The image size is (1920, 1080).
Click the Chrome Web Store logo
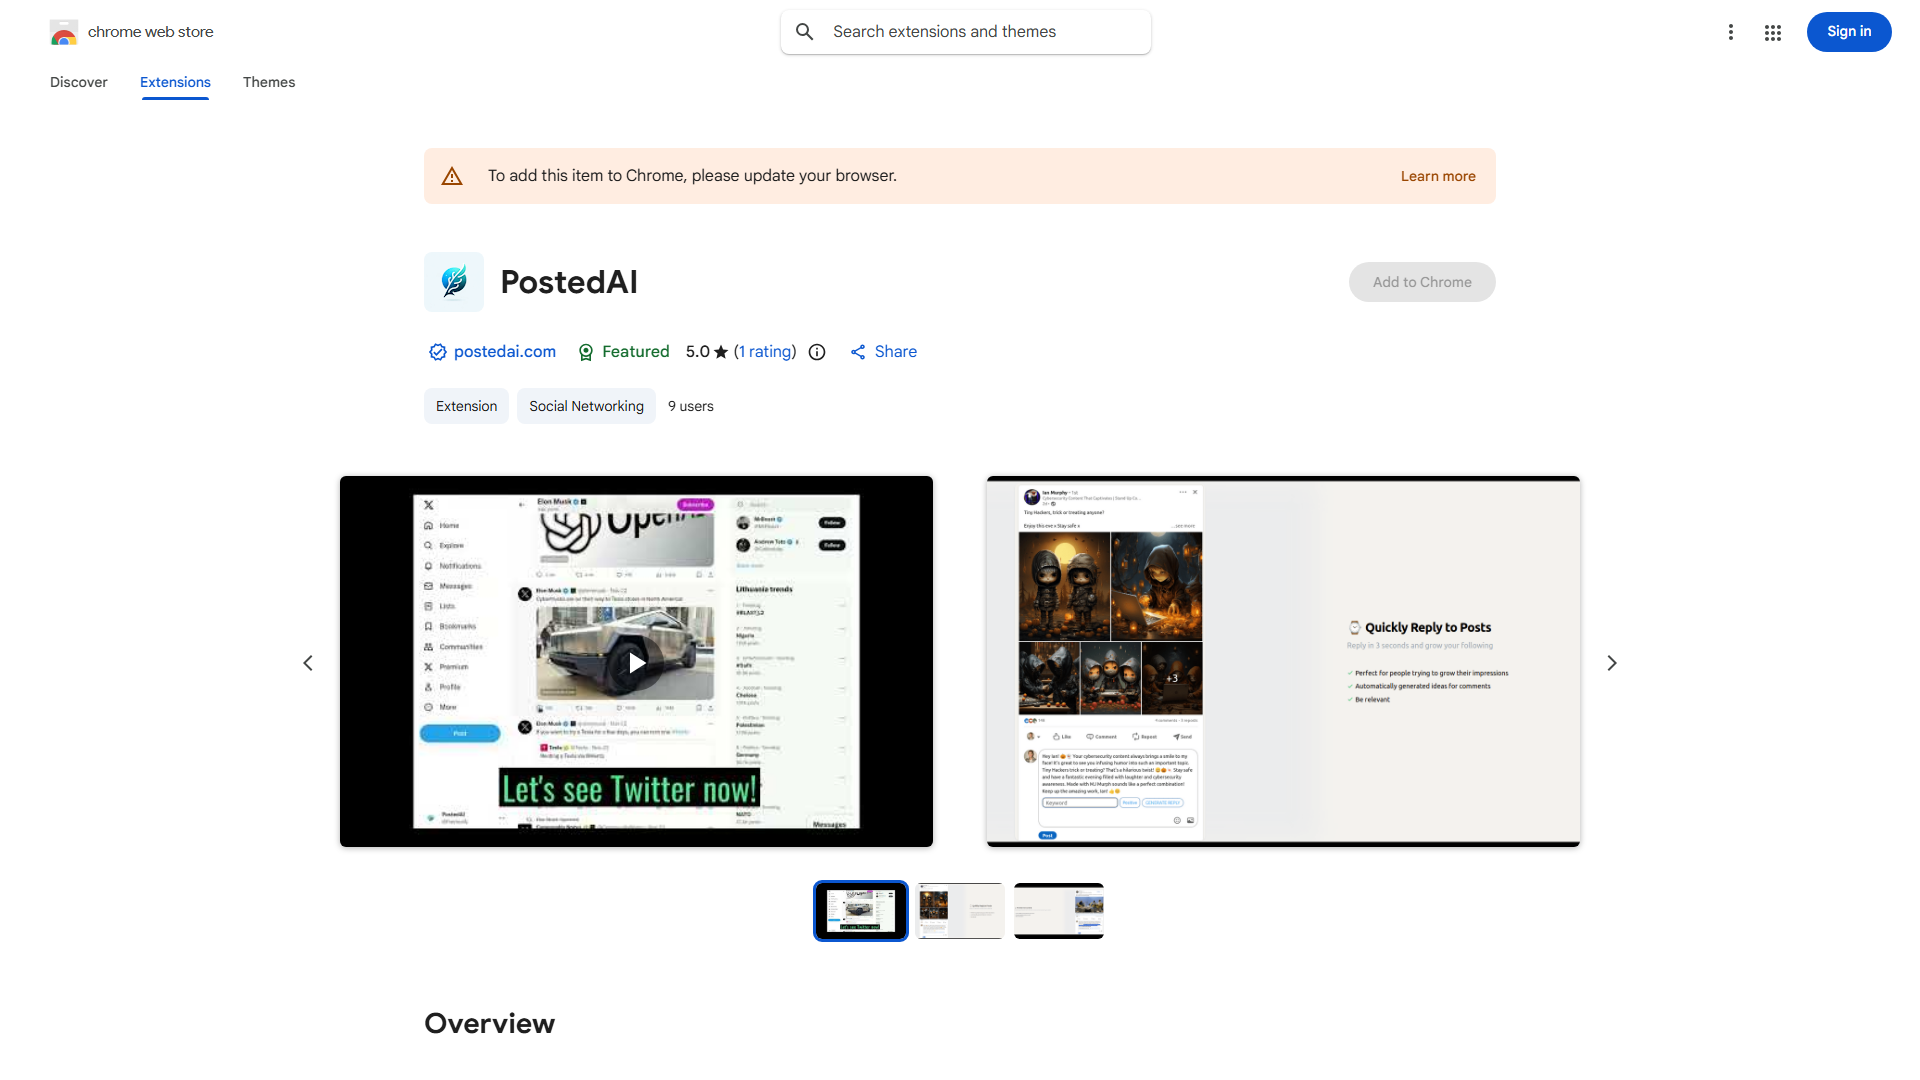[64, 32]
